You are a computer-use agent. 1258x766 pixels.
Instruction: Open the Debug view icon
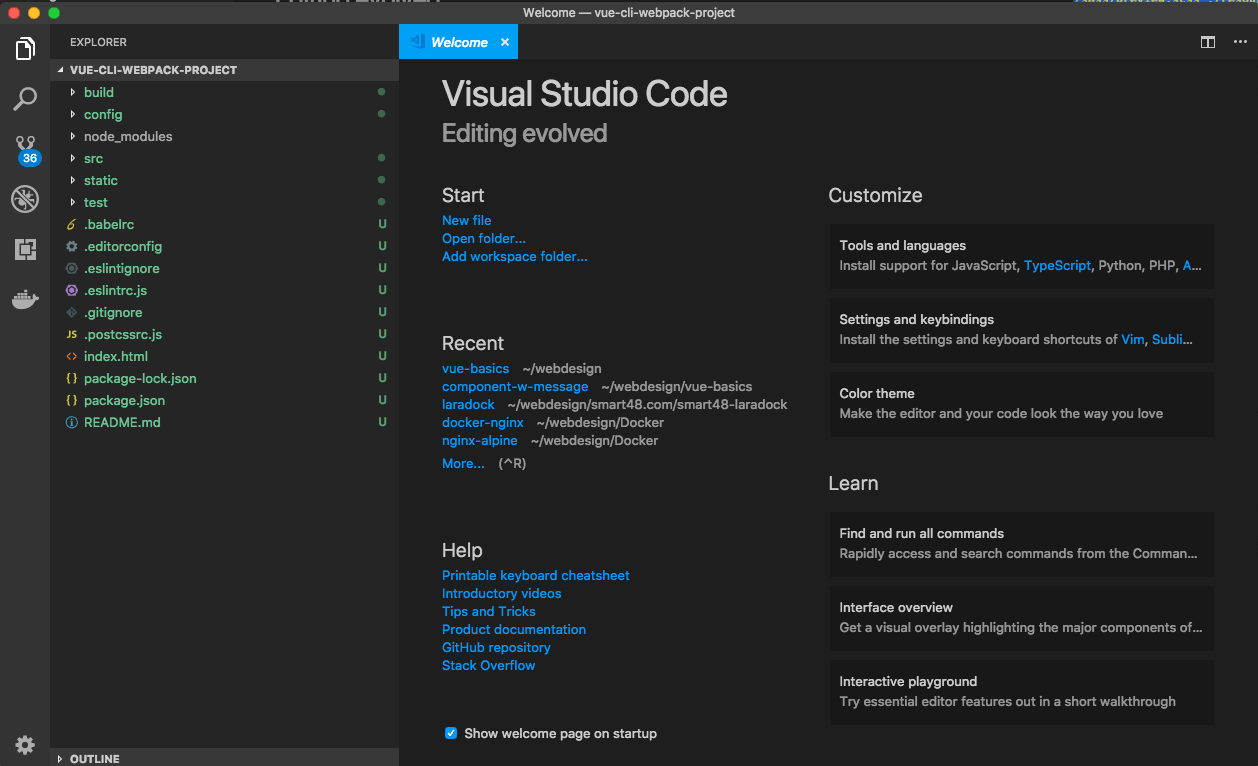25,199
